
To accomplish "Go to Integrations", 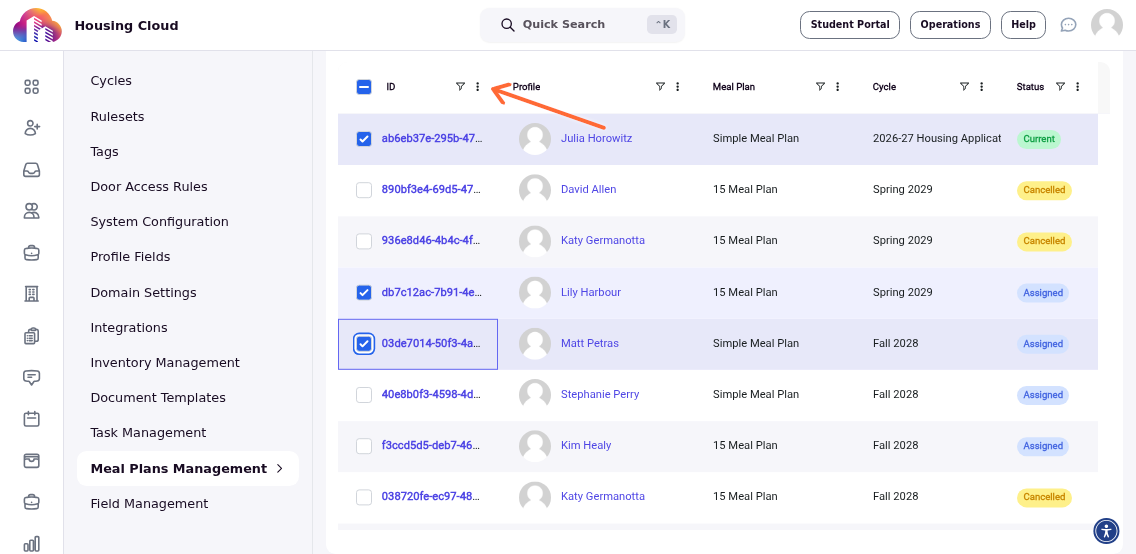I will (x=129, y=328).
